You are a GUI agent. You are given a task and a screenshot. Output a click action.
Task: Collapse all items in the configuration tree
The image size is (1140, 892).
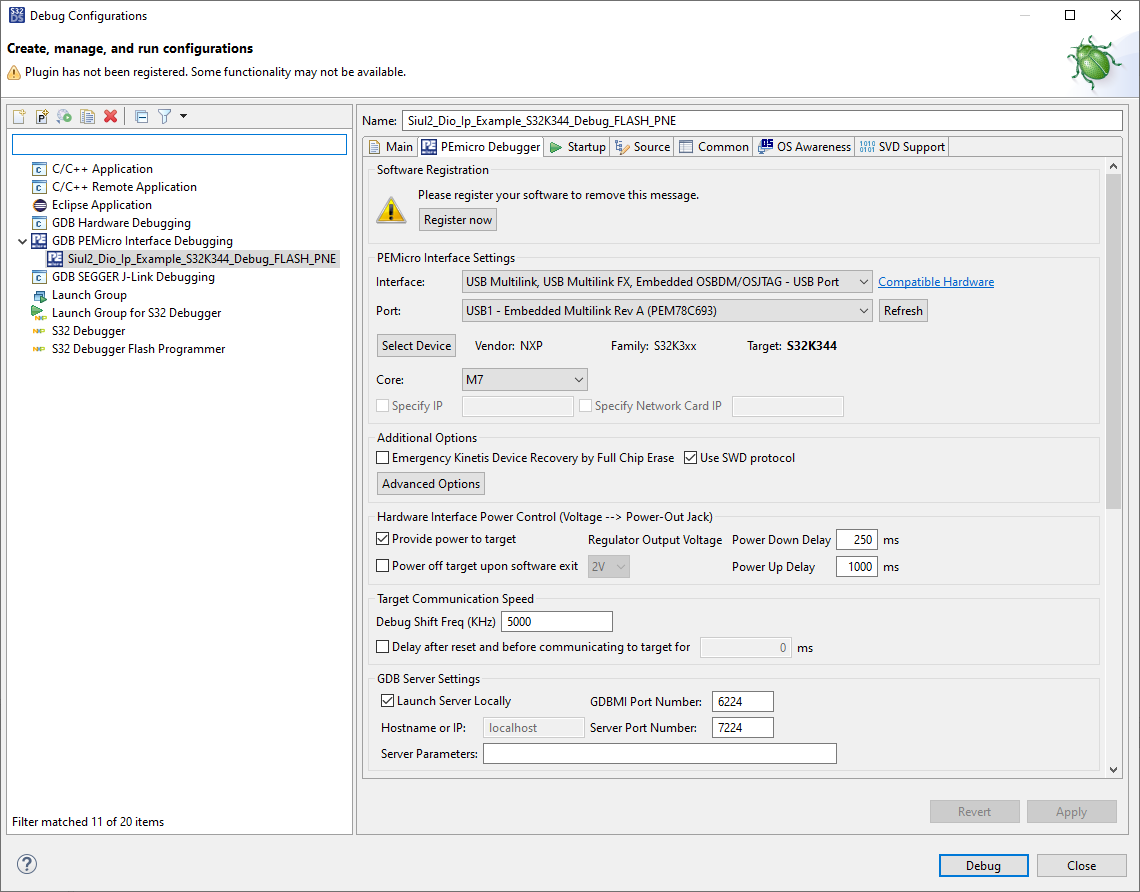pos(140,116)
